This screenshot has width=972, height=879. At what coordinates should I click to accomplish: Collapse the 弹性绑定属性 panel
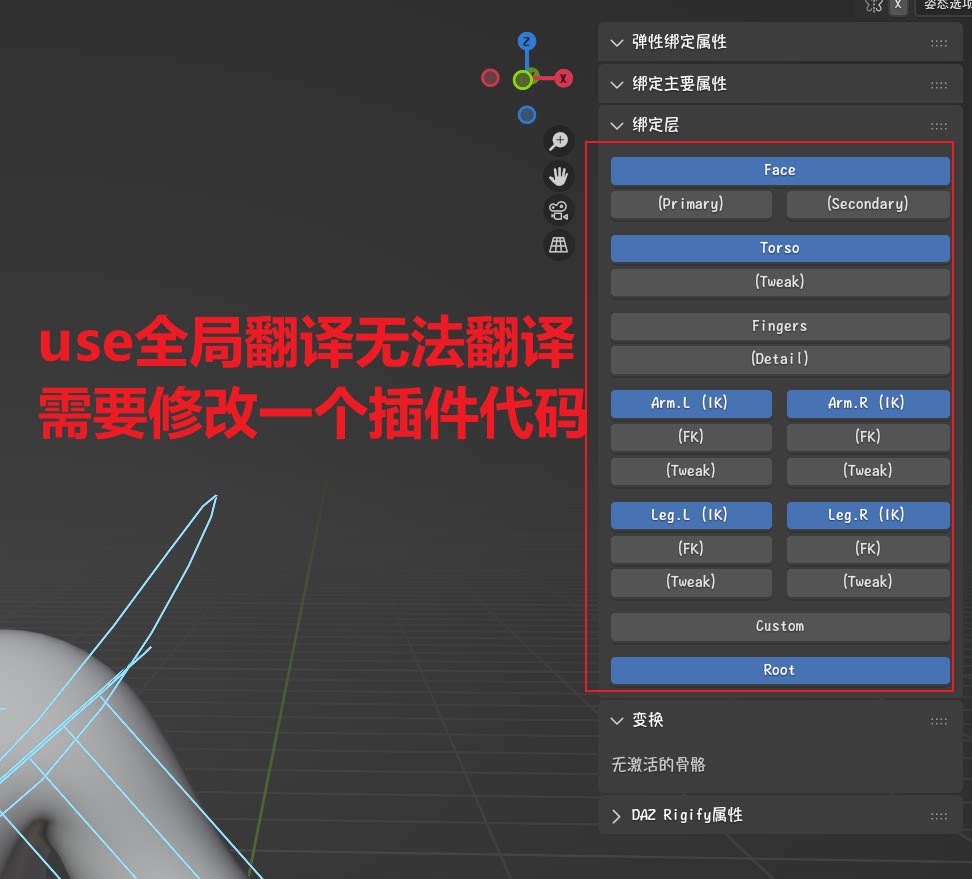pos(617,43)
